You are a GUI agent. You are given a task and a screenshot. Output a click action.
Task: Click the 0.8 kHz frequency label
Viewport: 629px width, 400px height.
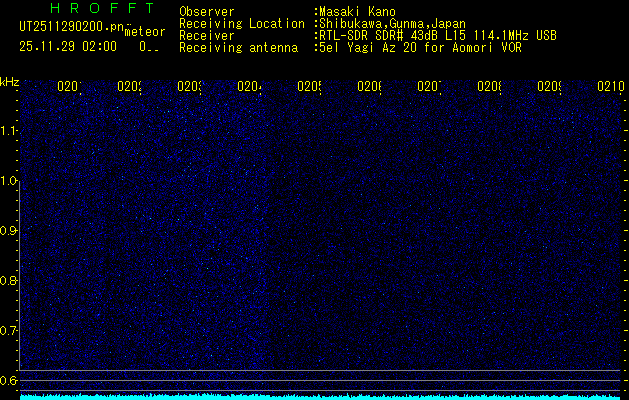[9, 280]
